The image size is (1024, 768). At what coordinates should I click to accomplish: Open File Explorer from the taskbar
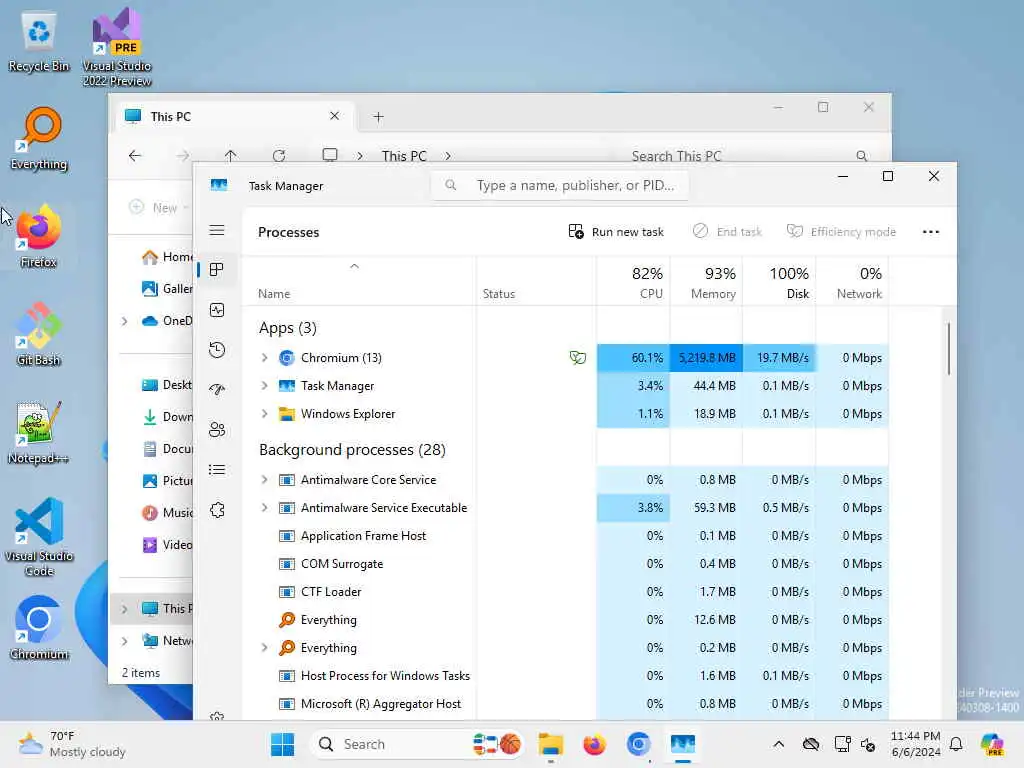551,744
